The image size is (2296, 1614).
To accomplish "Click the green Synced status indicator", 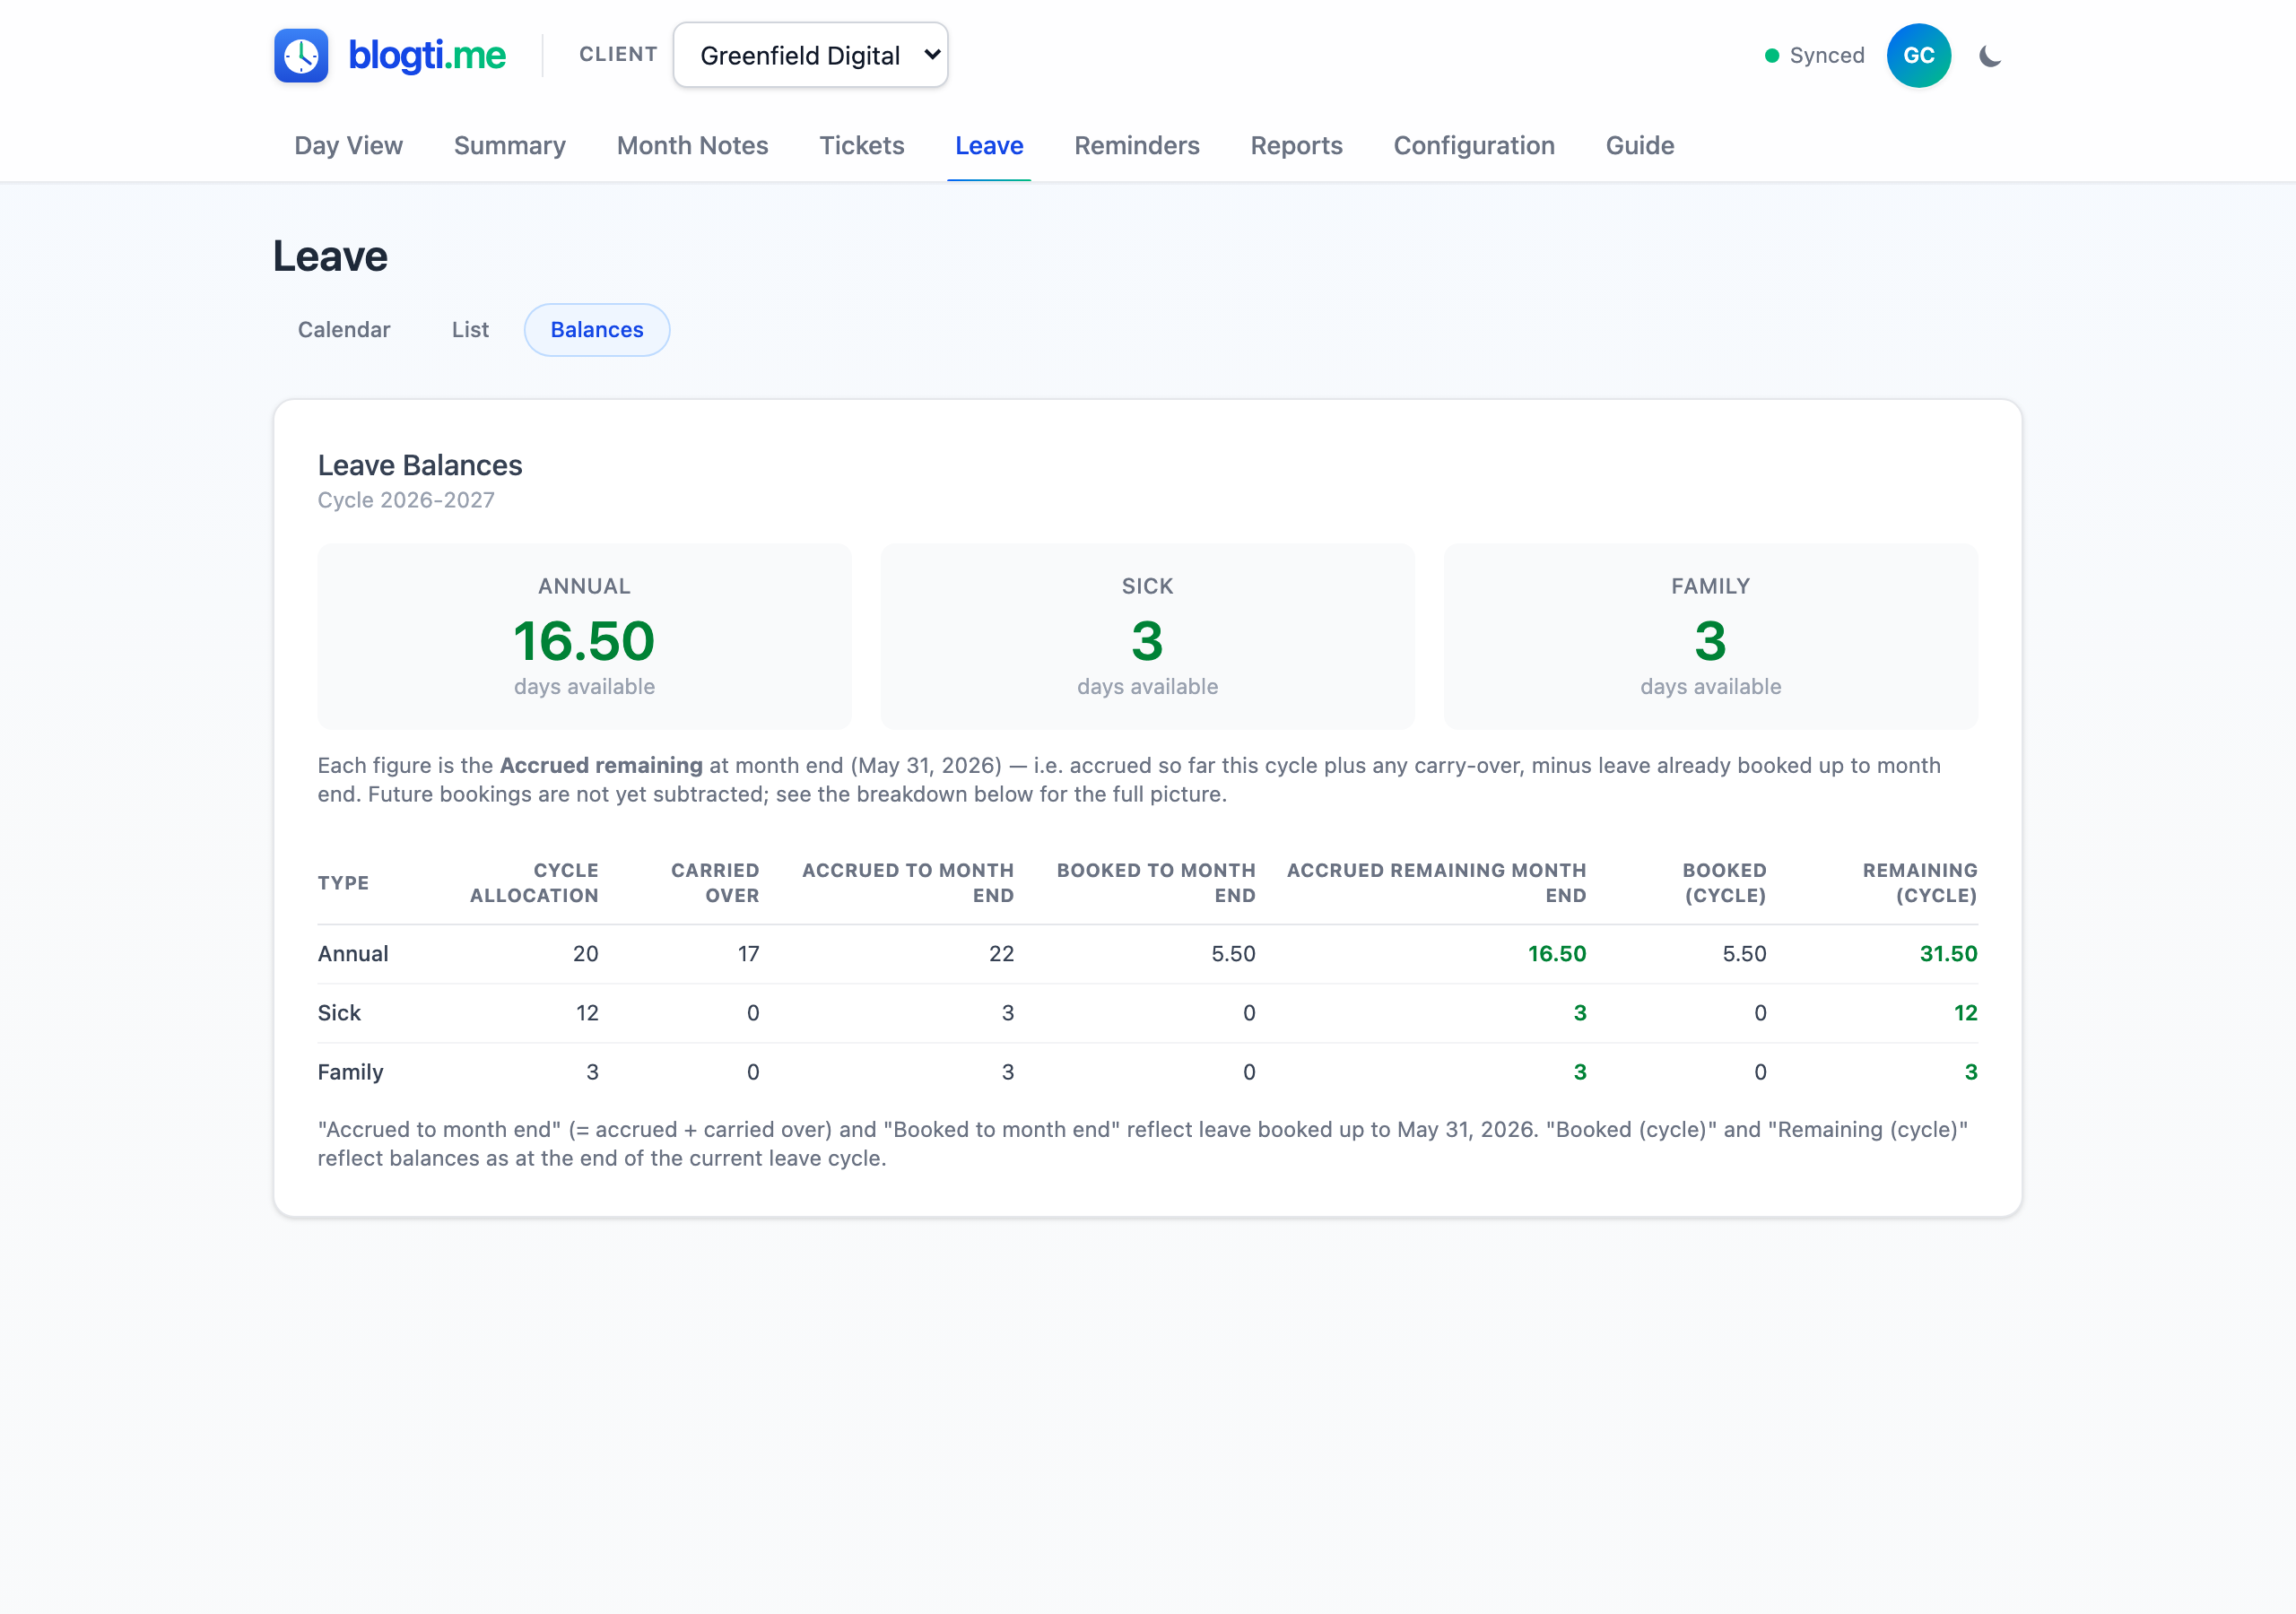I will click(x=1814, y=56).
